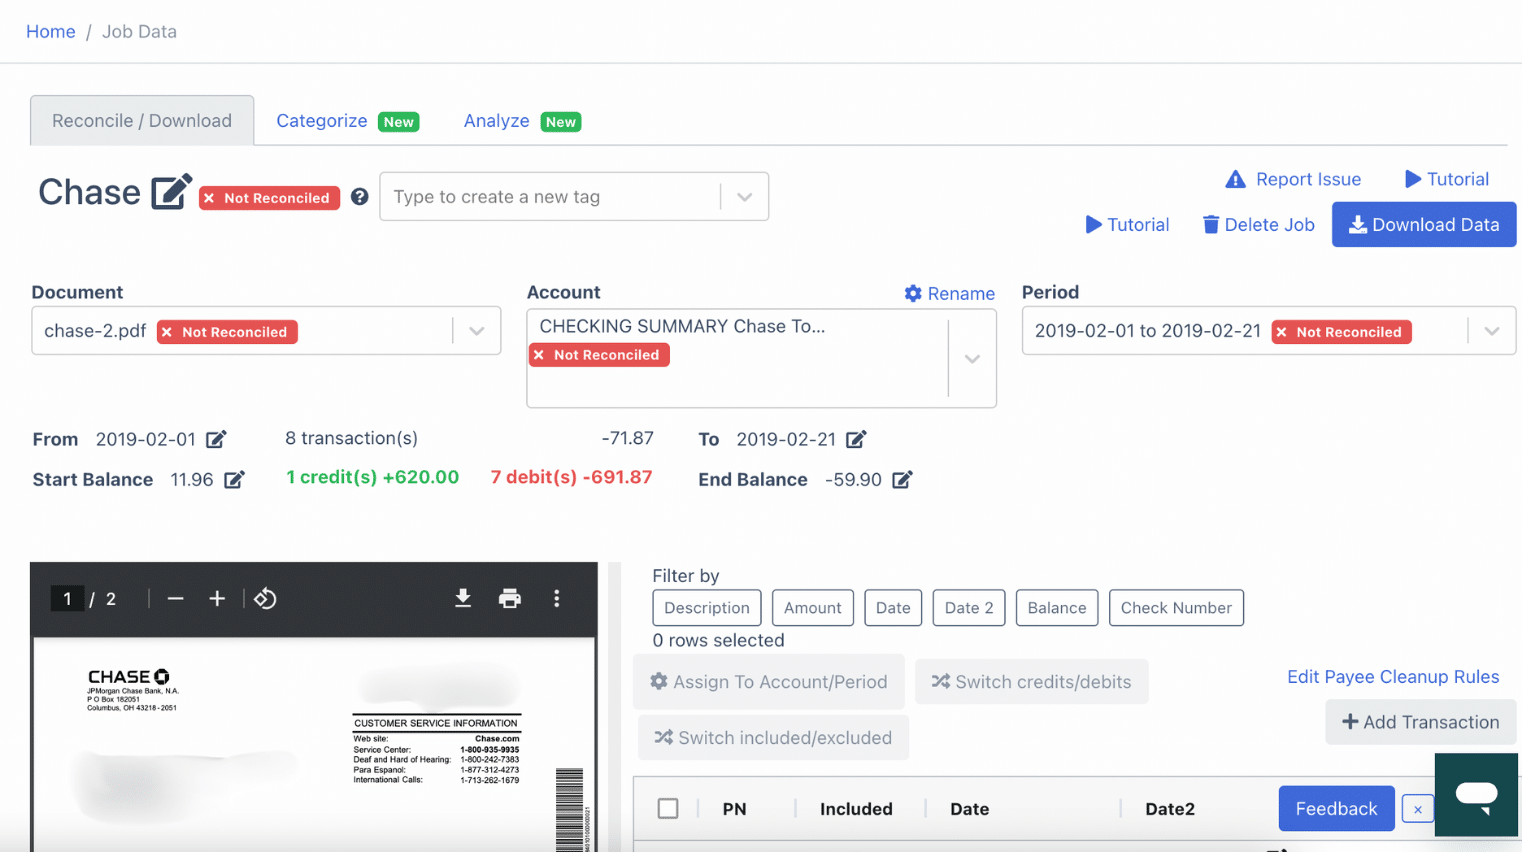Select all rows with the header checkbox
The height and width of the screenshot is (853, 1522).
click(668, 808)
